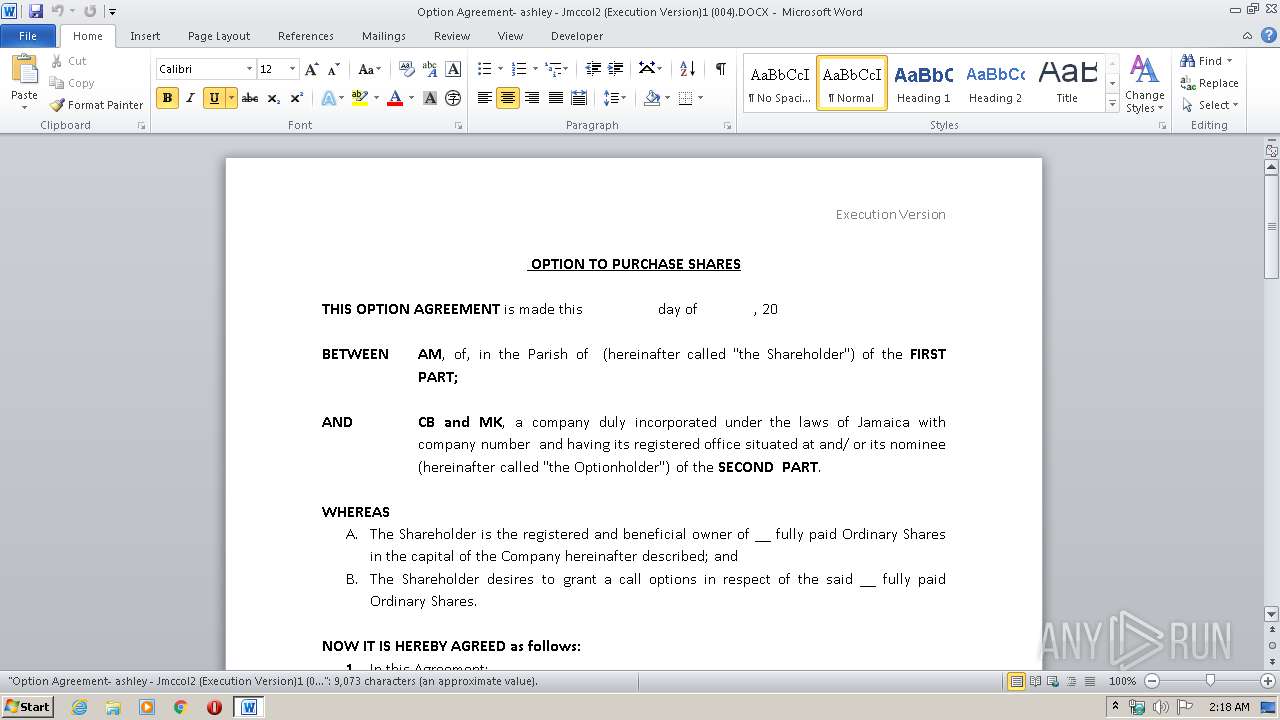Switch to the Review tab

click(452, 36)
